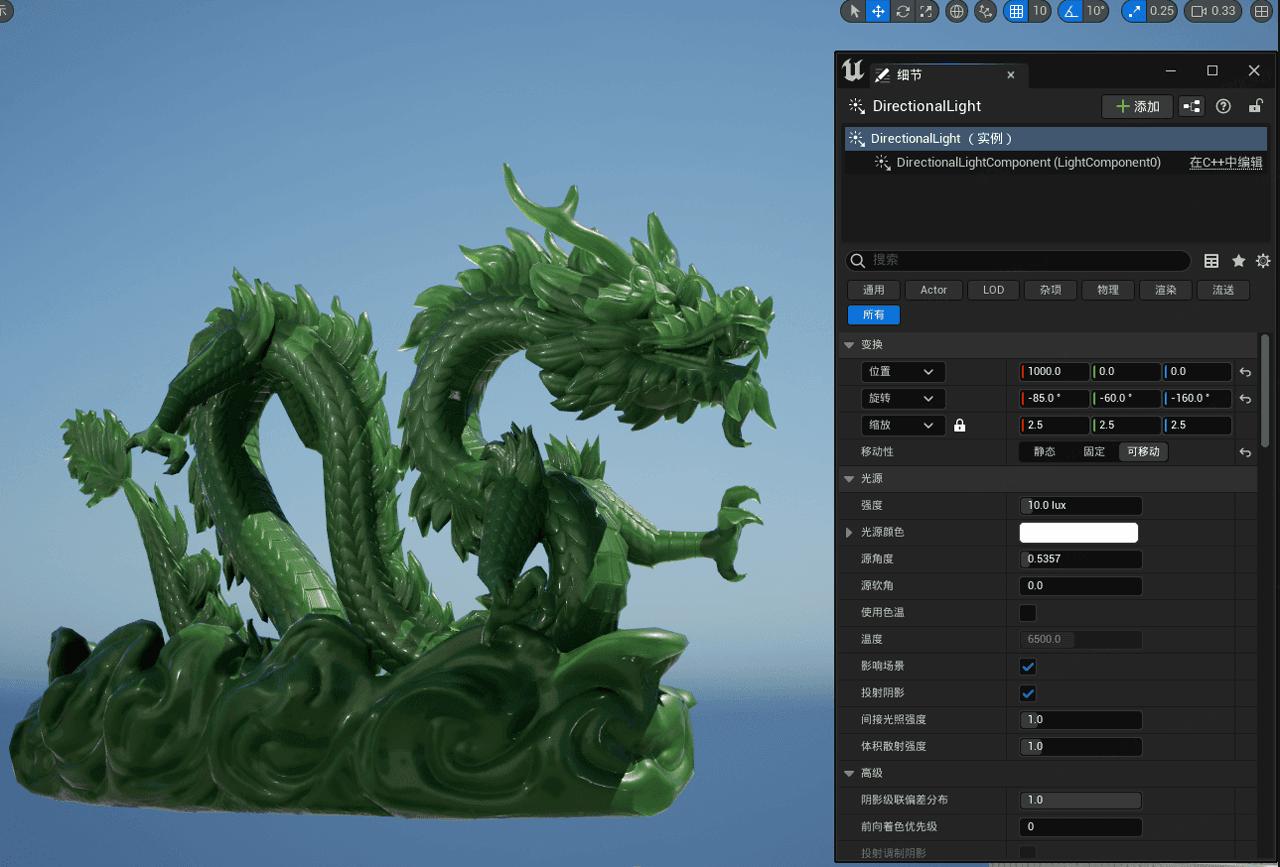Toggle surface snapping icon
Screen dimensions: 1280x867
coord(986,11)
